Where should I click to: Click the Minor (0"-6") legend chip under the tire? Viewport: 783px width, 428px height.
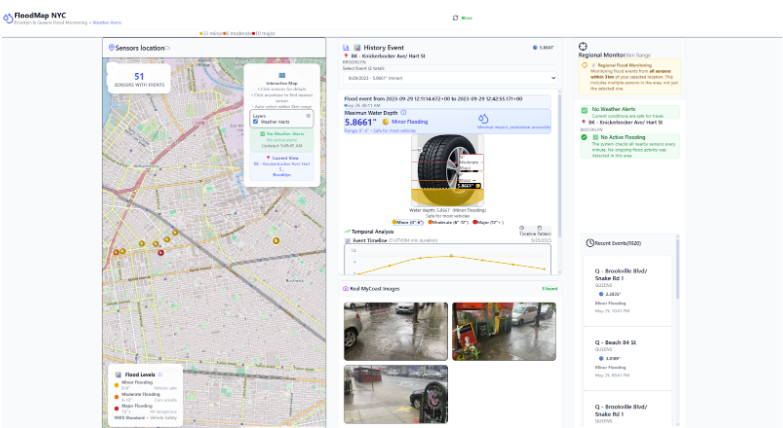408,222
